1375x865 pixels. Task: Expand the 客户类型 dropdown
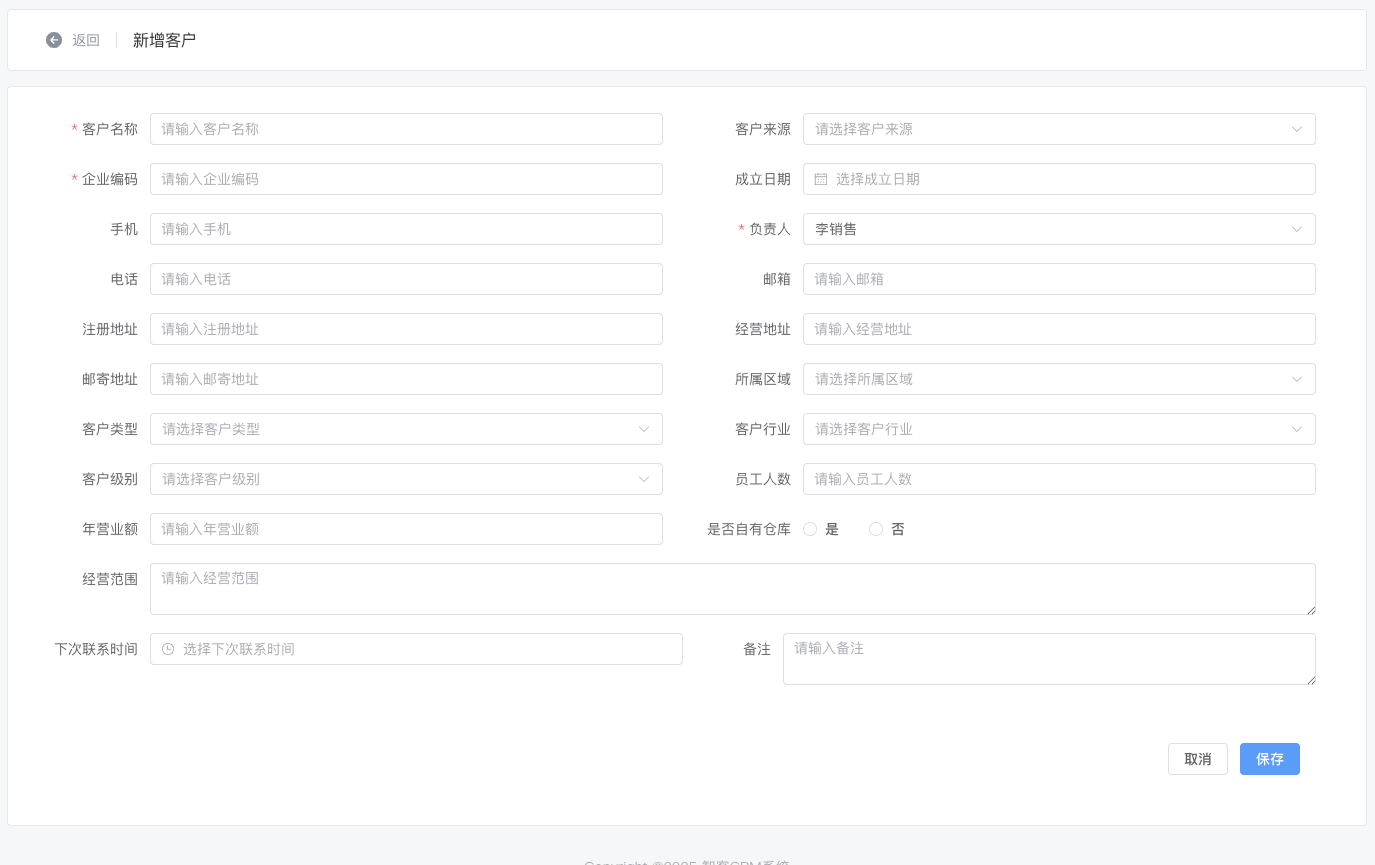[x=405, y=429]
